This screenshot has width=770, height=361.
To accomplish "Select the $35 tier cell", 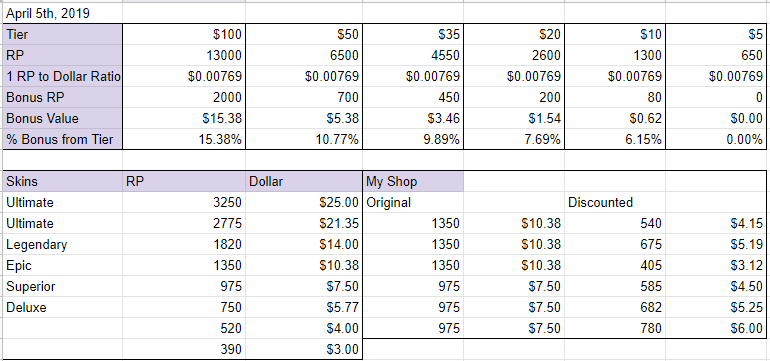I will click(413, 34).
